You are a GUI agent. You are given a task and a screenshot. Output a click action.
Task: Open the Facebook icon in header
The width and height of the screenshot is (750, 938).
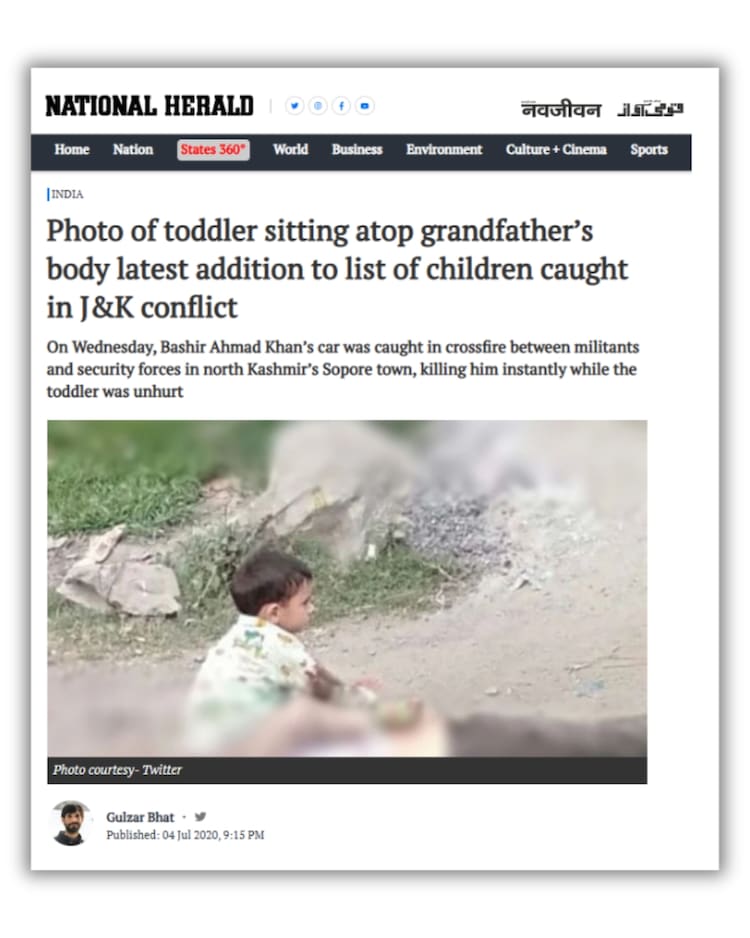tap(341, 106)
